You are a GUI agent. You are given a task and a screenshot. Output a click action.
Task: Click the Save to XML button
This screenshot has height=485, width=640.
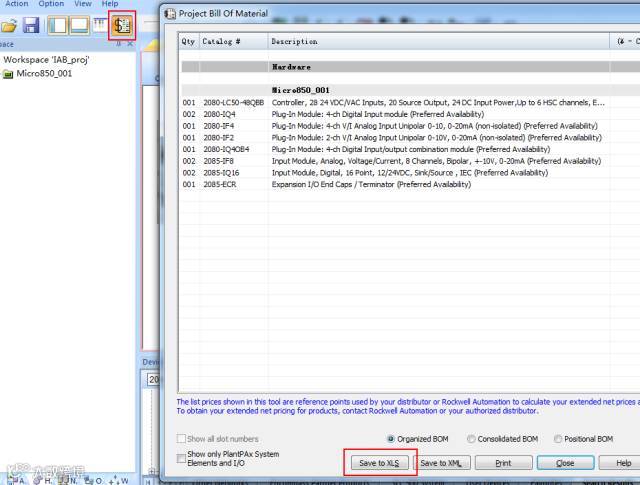tap(441, 463)
